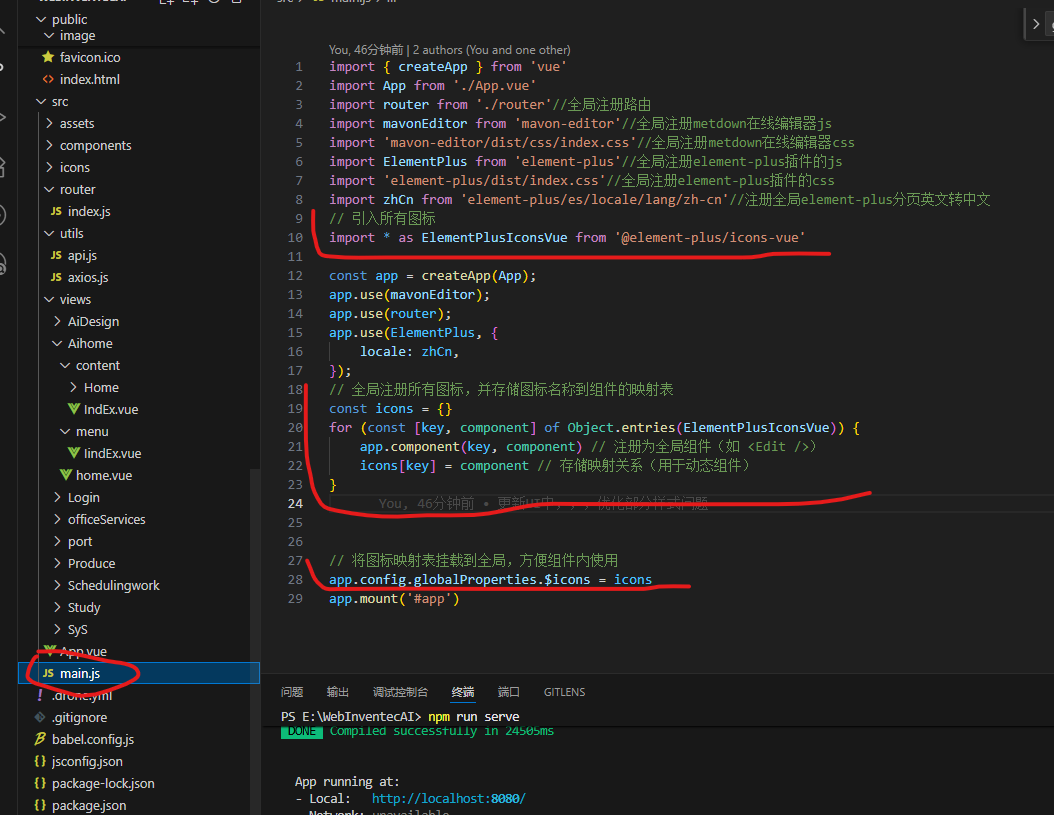Expand the Login folder
This screenshot has width=1054, height=815.
pos(57,497)
